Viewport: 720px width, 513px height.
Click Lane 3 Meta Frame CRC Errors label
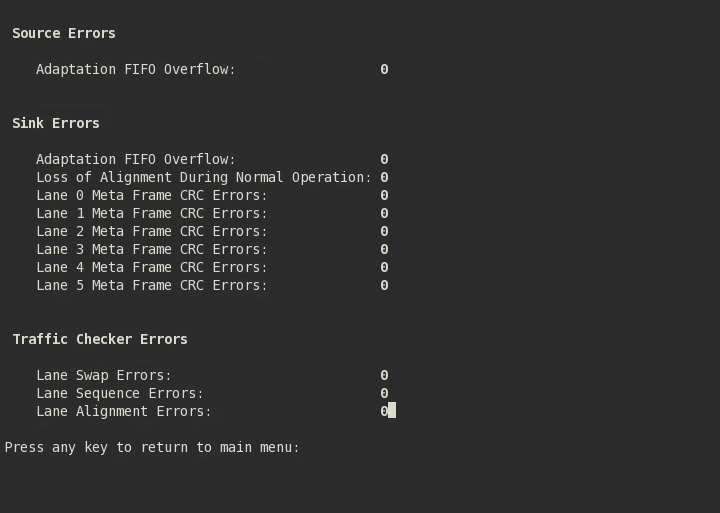click(152, 249)
